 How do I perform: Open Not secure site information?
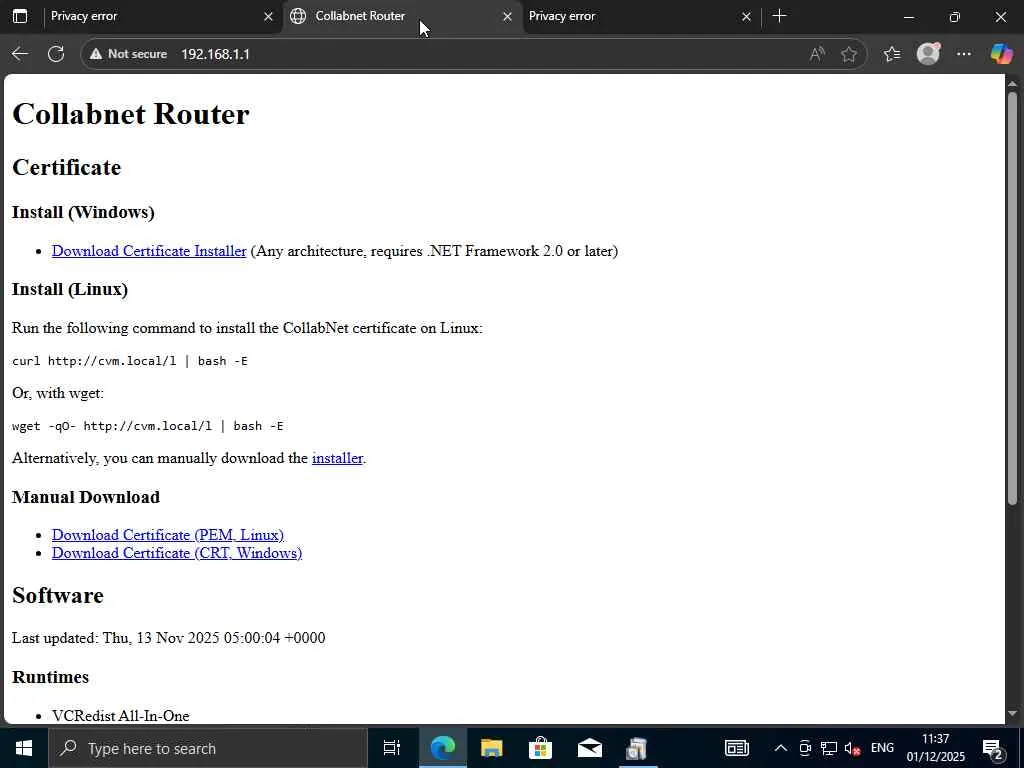[128, 54]
